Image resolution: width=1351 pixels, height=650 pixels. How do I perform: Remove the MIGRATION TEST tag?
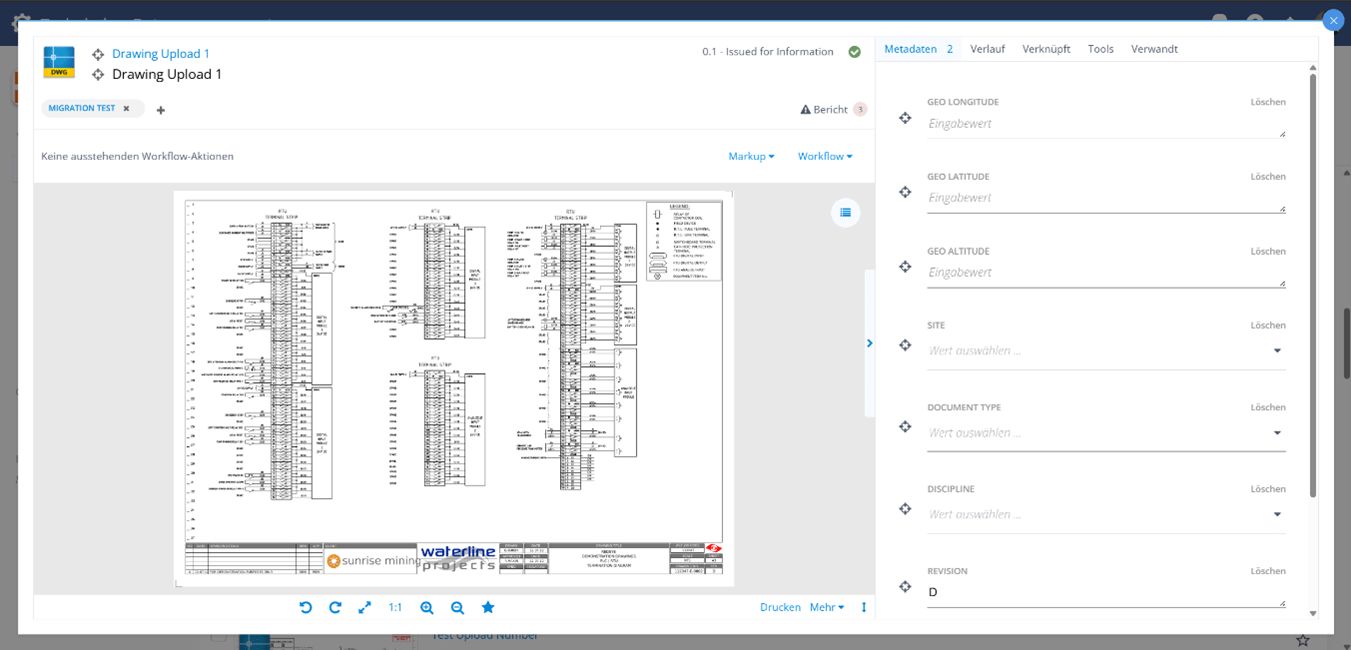(126, 108)
